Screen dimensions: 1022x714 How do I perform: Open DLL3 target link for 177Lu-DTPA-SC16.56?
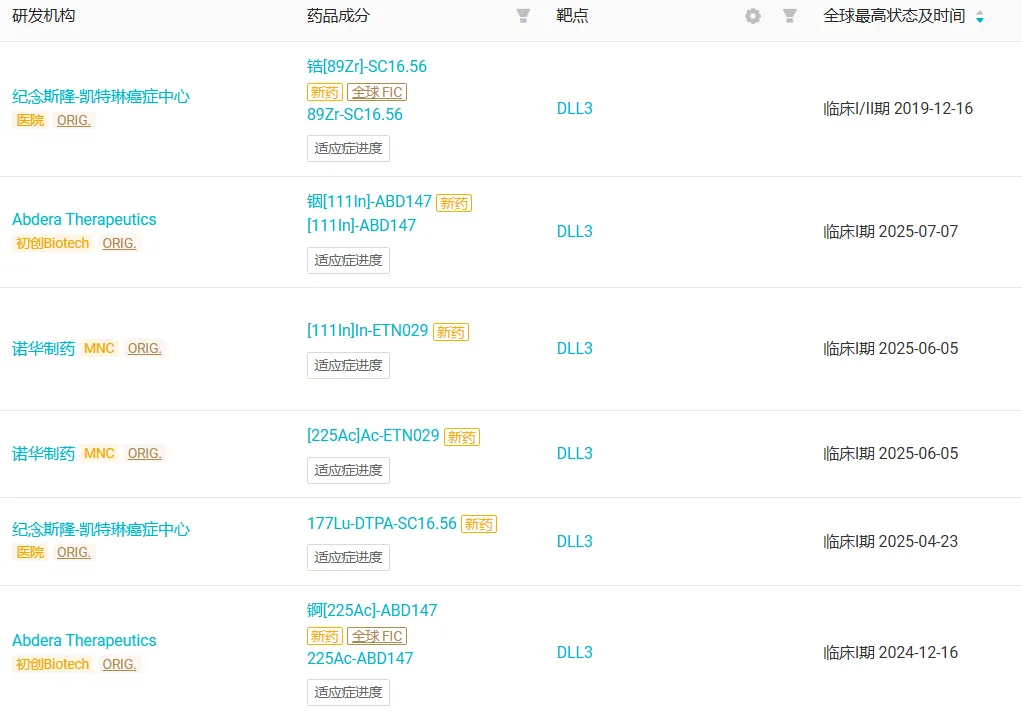[575, 541]
